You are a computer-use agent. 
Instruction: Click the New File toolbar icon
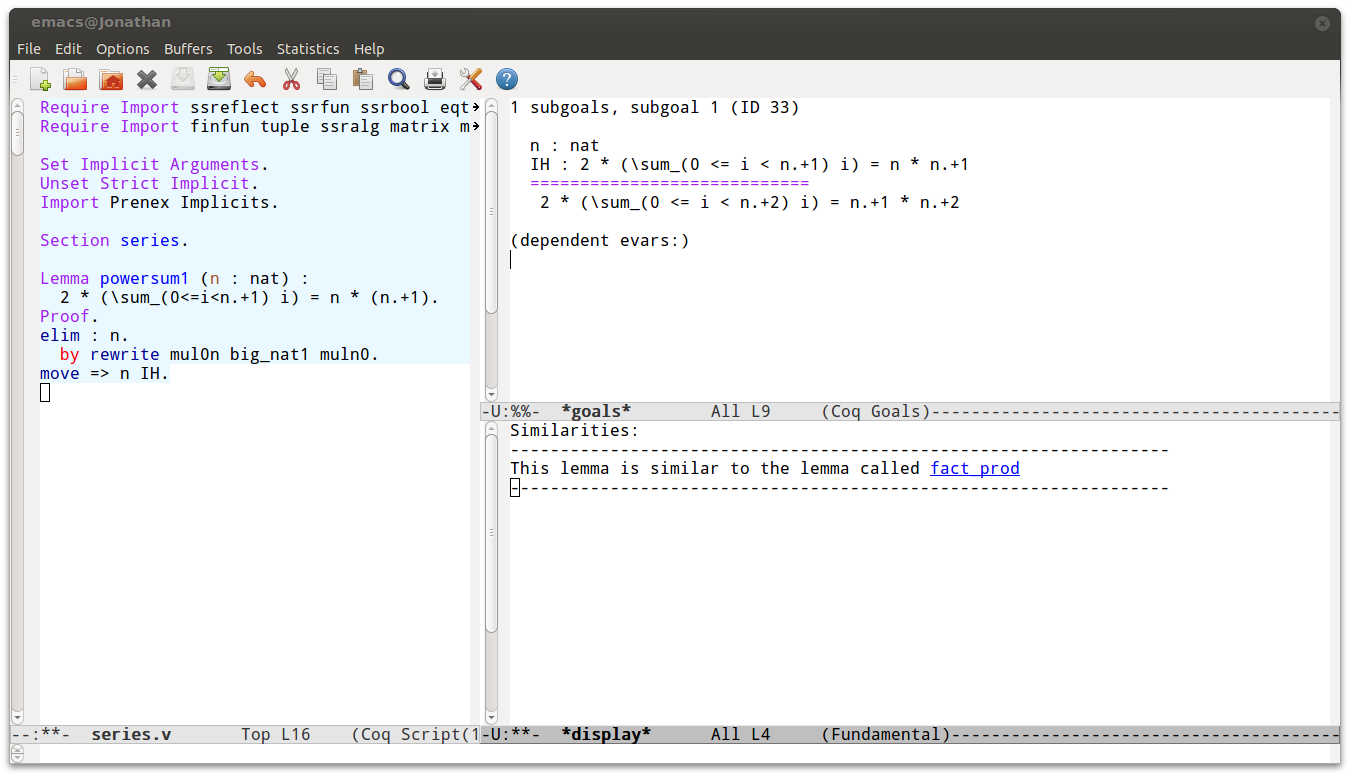click(40, 79)
